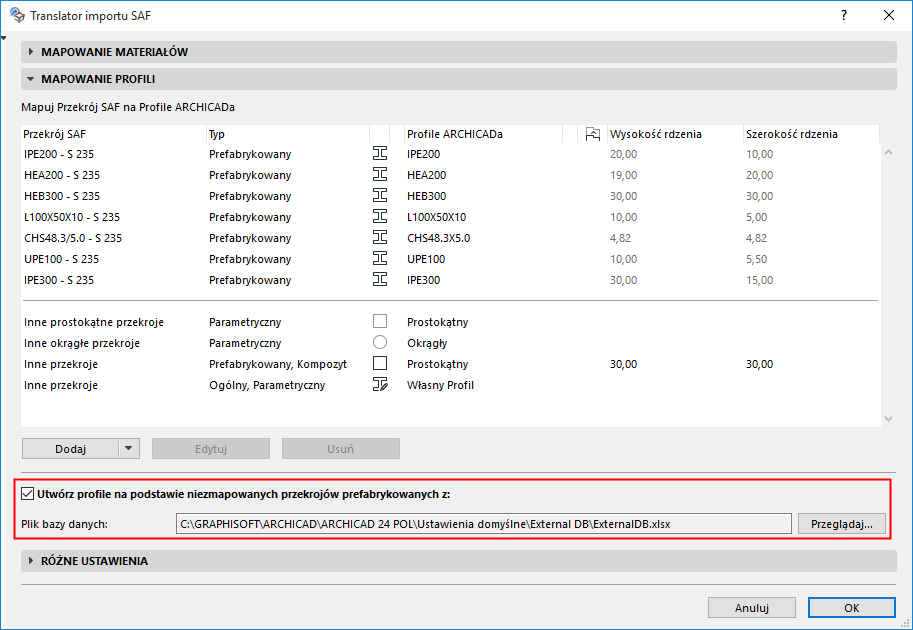Viewport: 913px width, 630px height.
Task: Select the IPE300 - S 235 row
Action: 450,279
